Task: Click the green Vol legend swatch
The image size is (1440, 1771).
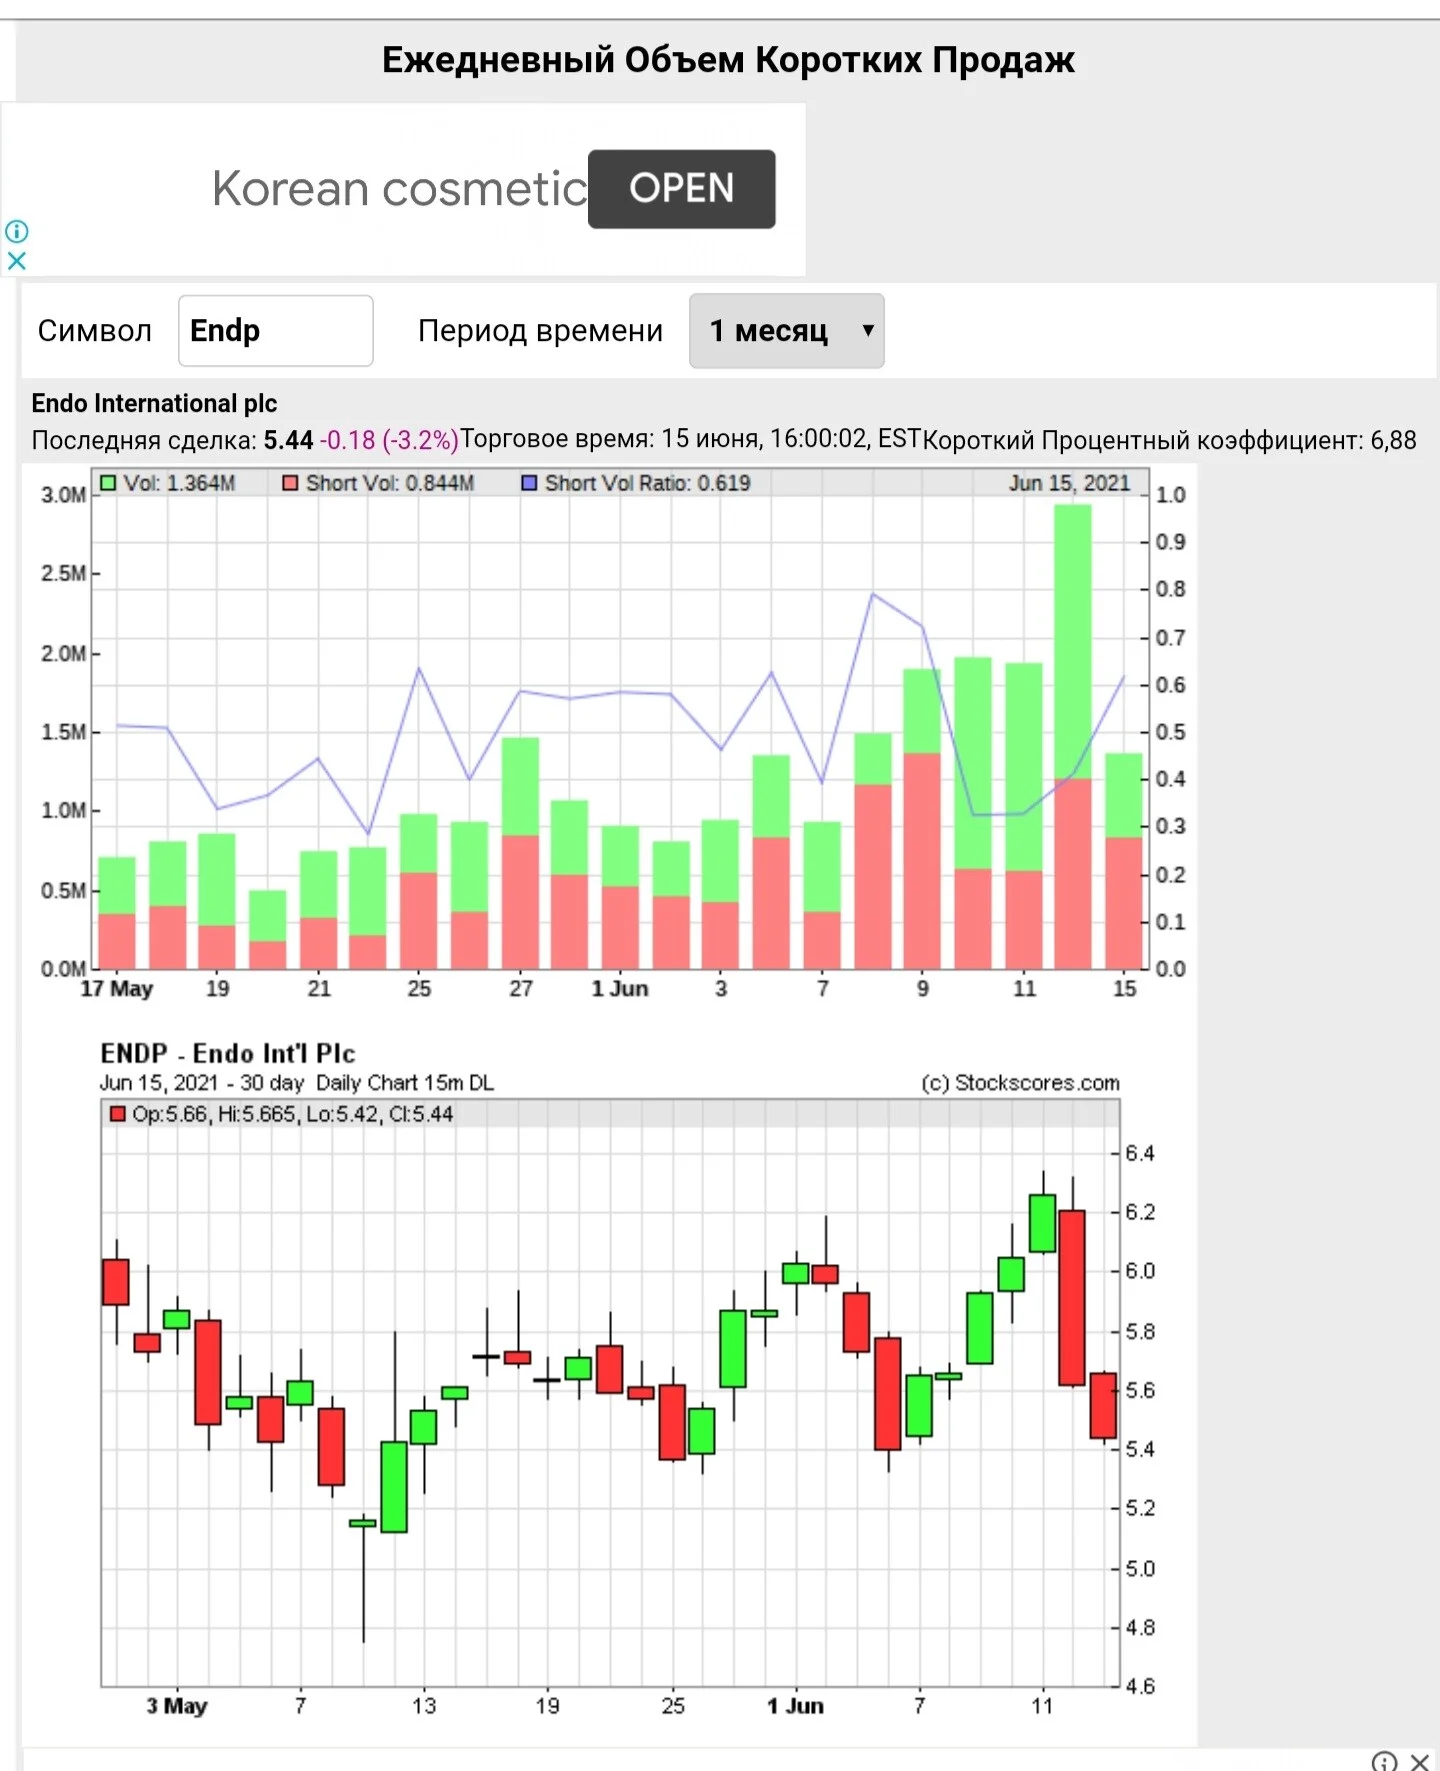Action: pyautogui.click(x=108, y=483)
